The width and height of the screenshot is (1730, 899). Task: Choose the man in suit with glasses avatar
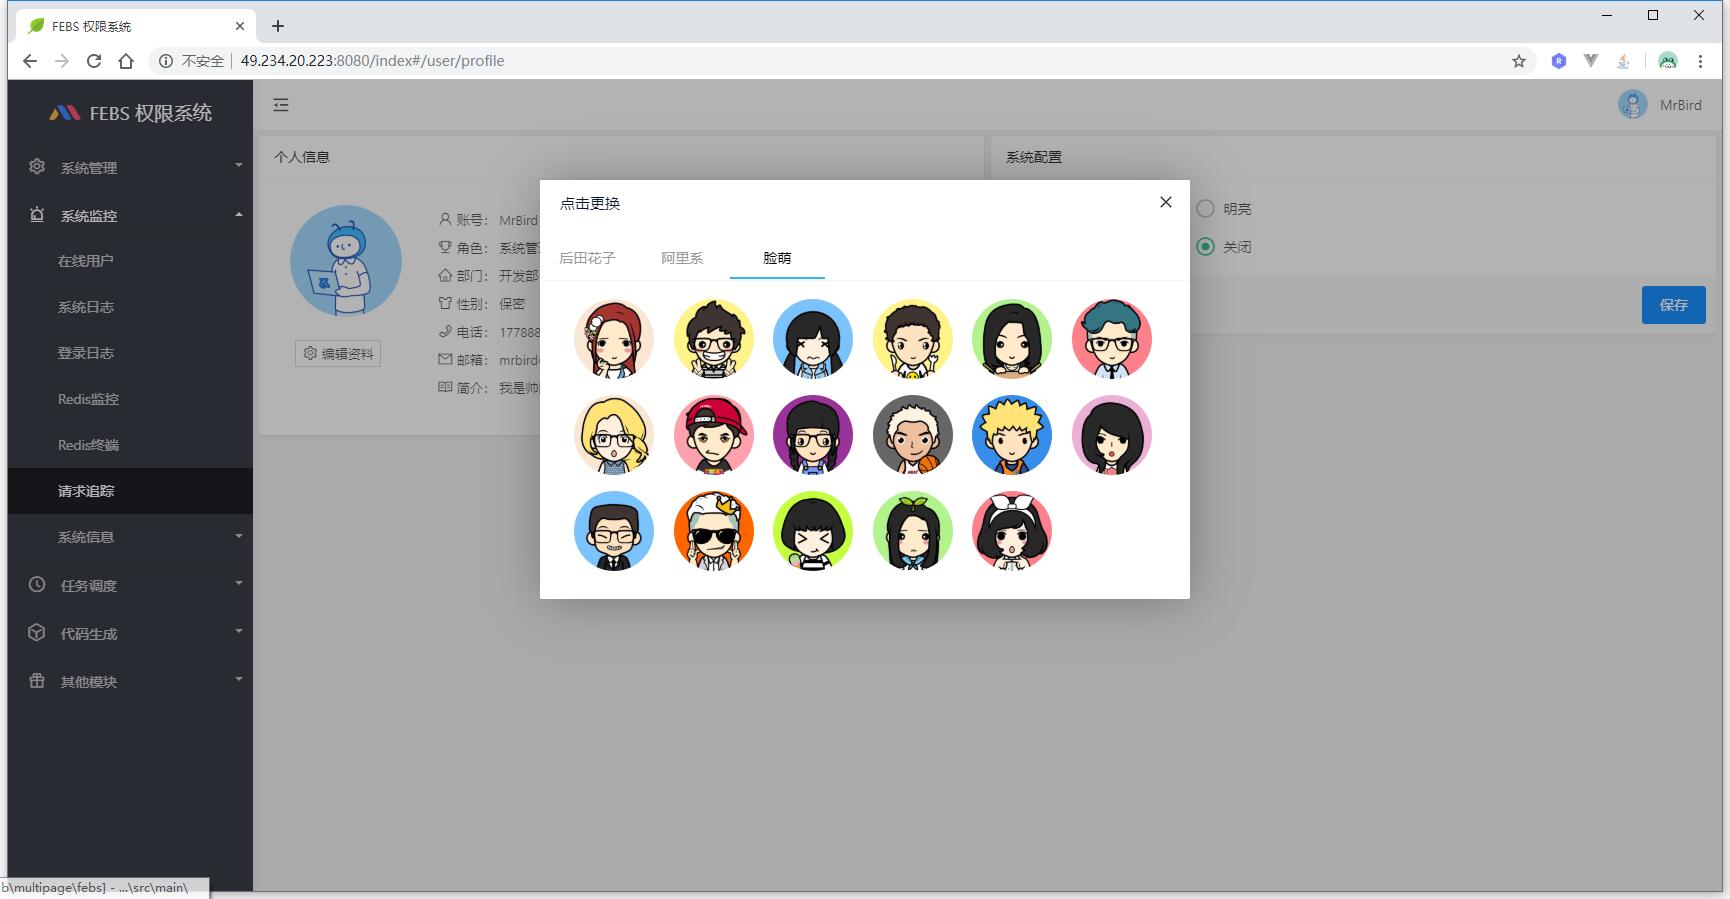(x=614, y=531)
